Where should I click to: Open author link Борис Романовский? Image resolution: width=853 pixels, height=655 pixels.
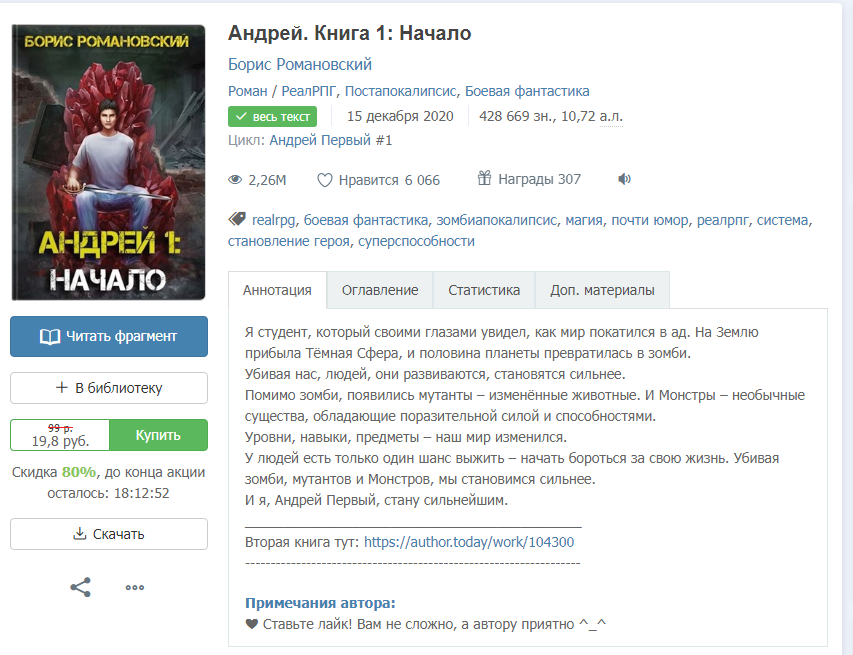300,64
